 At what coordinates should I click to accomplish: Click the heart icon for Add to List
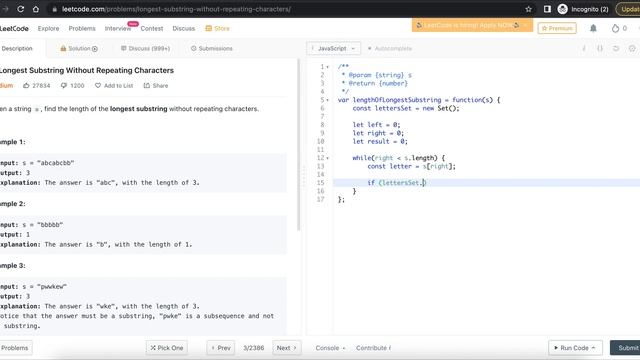tap(98, 85)
